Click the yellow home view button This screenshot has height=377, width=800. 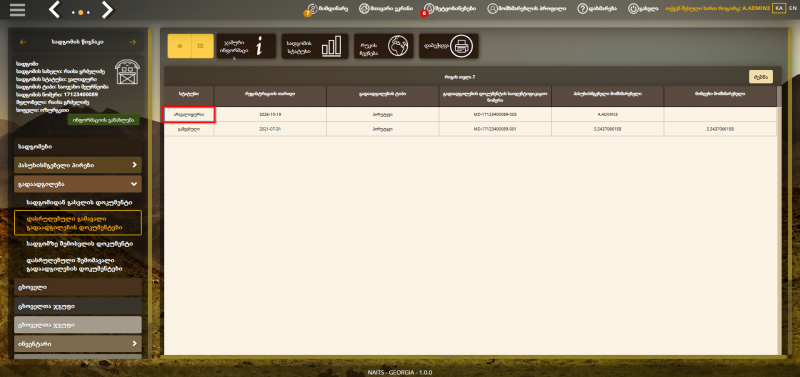[x=180, y=46]
